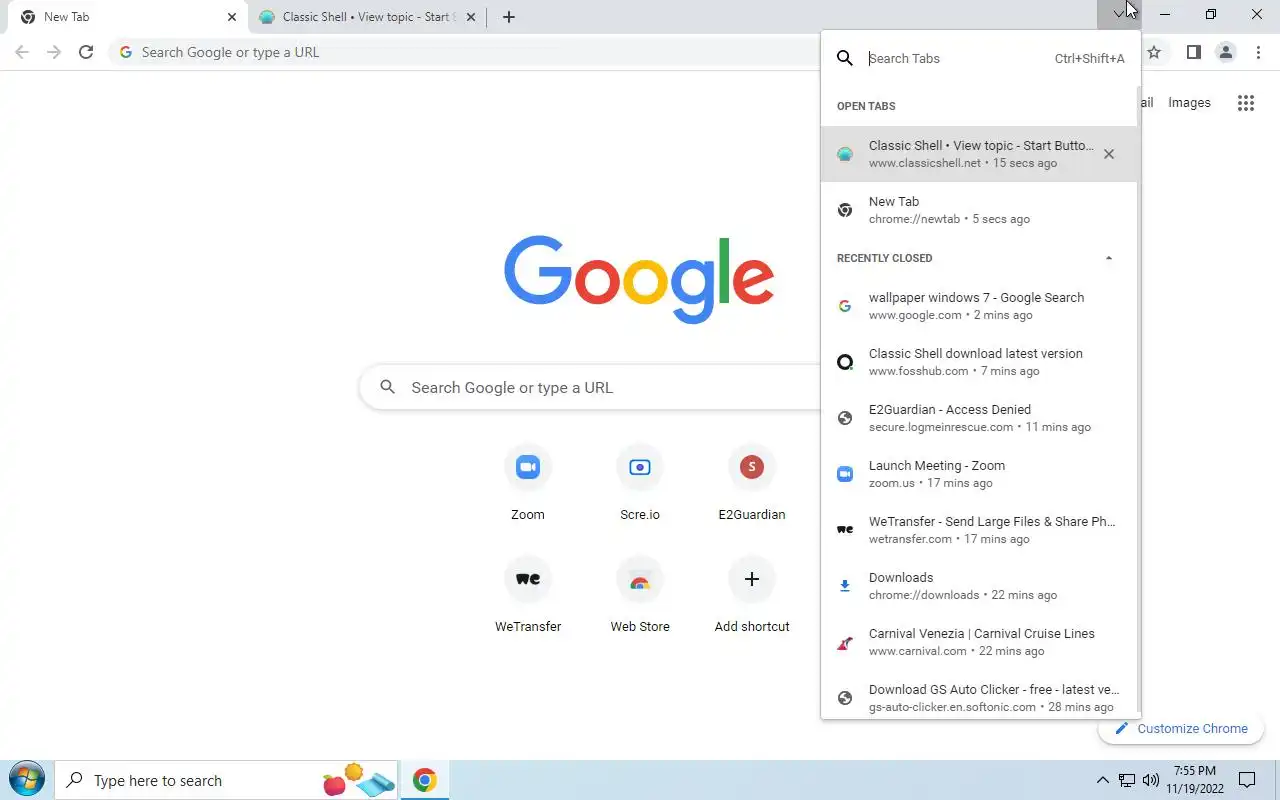This screenshot has height=800, width=1280.
Task: Click the Chrome icon in the taskbar
Action: tap(425, 780)
